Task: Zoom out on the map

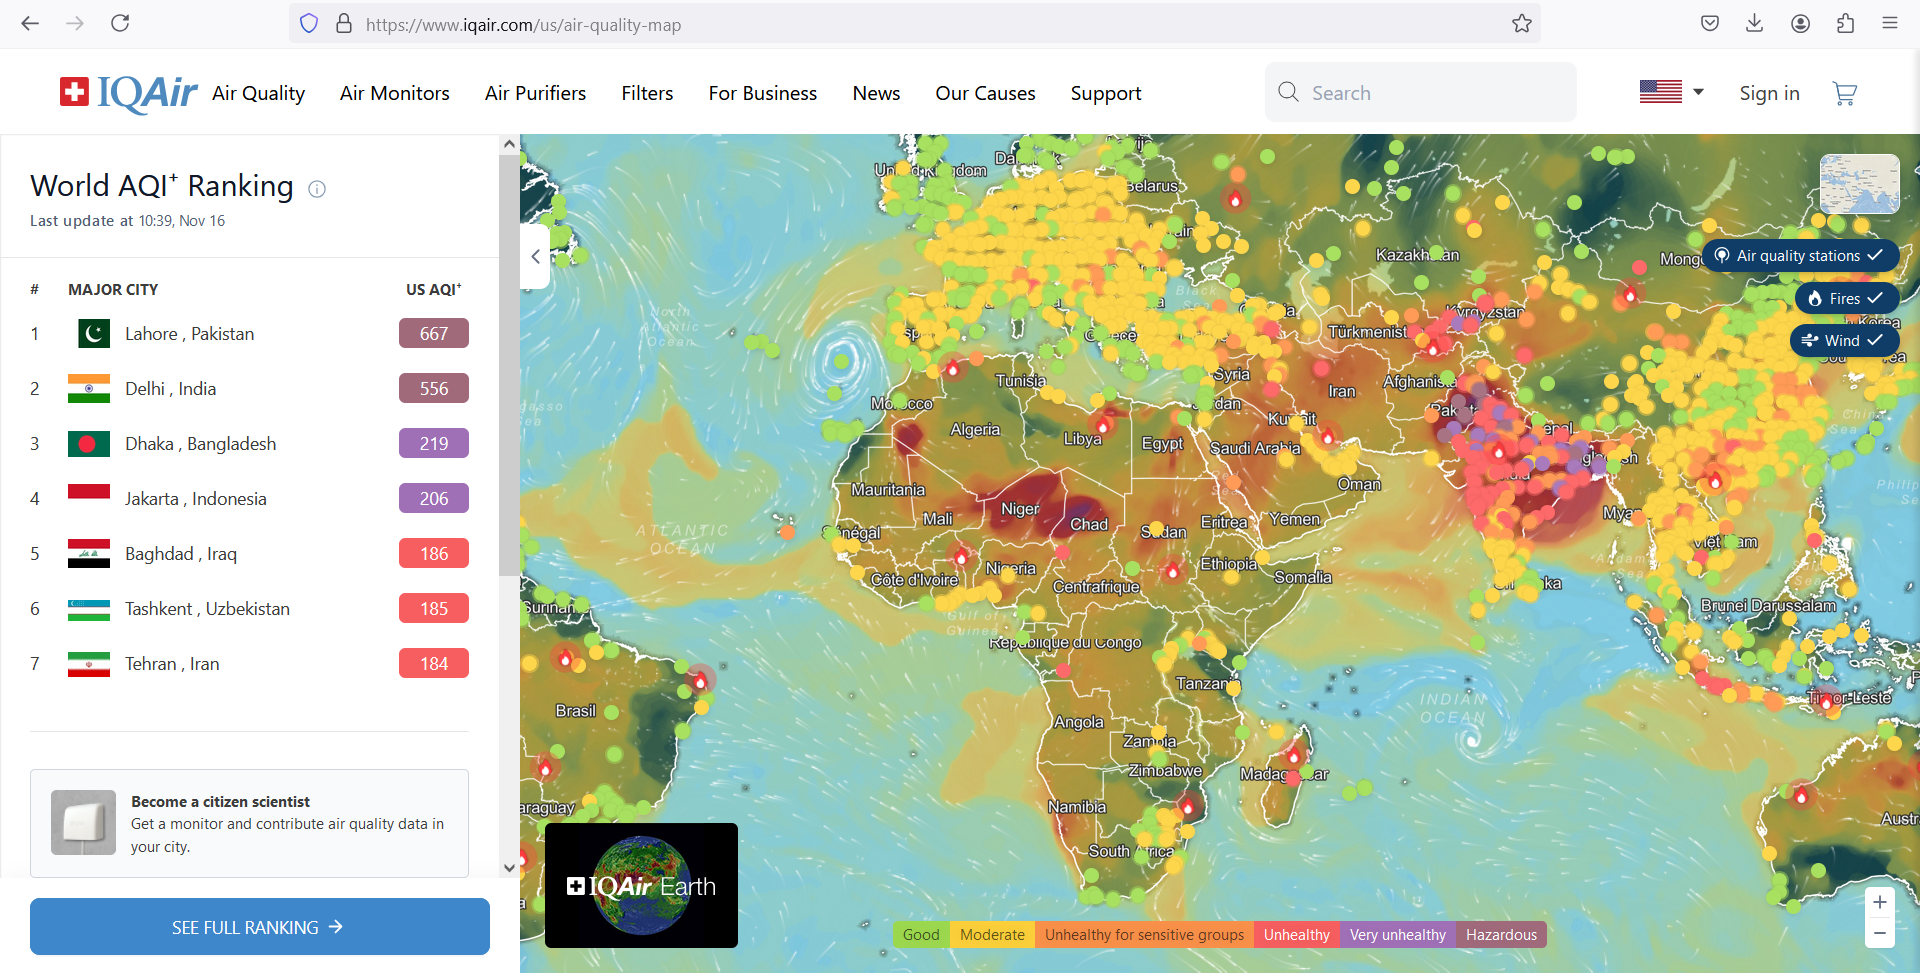Action: tap(1879, 933)
